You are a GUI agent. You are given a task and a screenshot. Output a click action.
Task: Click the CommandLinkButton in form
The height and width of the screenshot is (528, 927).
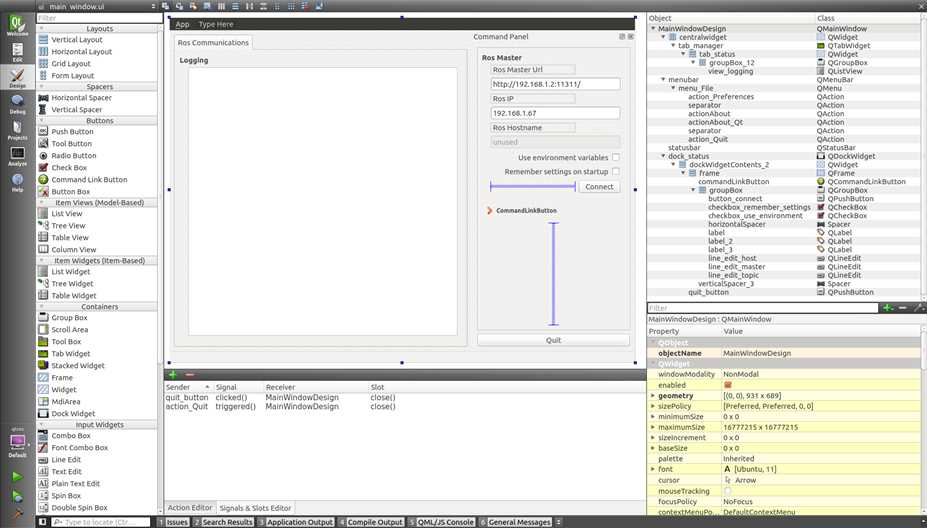[x=522, y=210]
